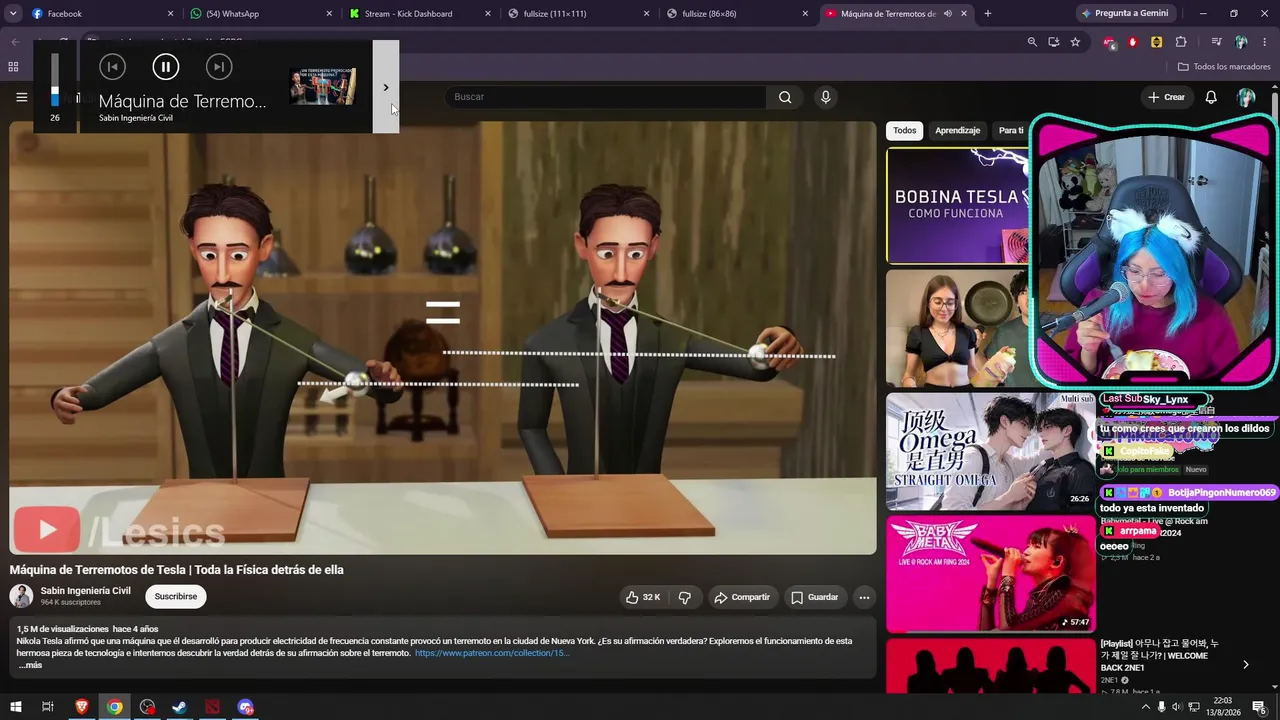Viewport: 1280px width, 720px height.
Task: Adjust the volume slider showing 26
Action: coord(55,80)
